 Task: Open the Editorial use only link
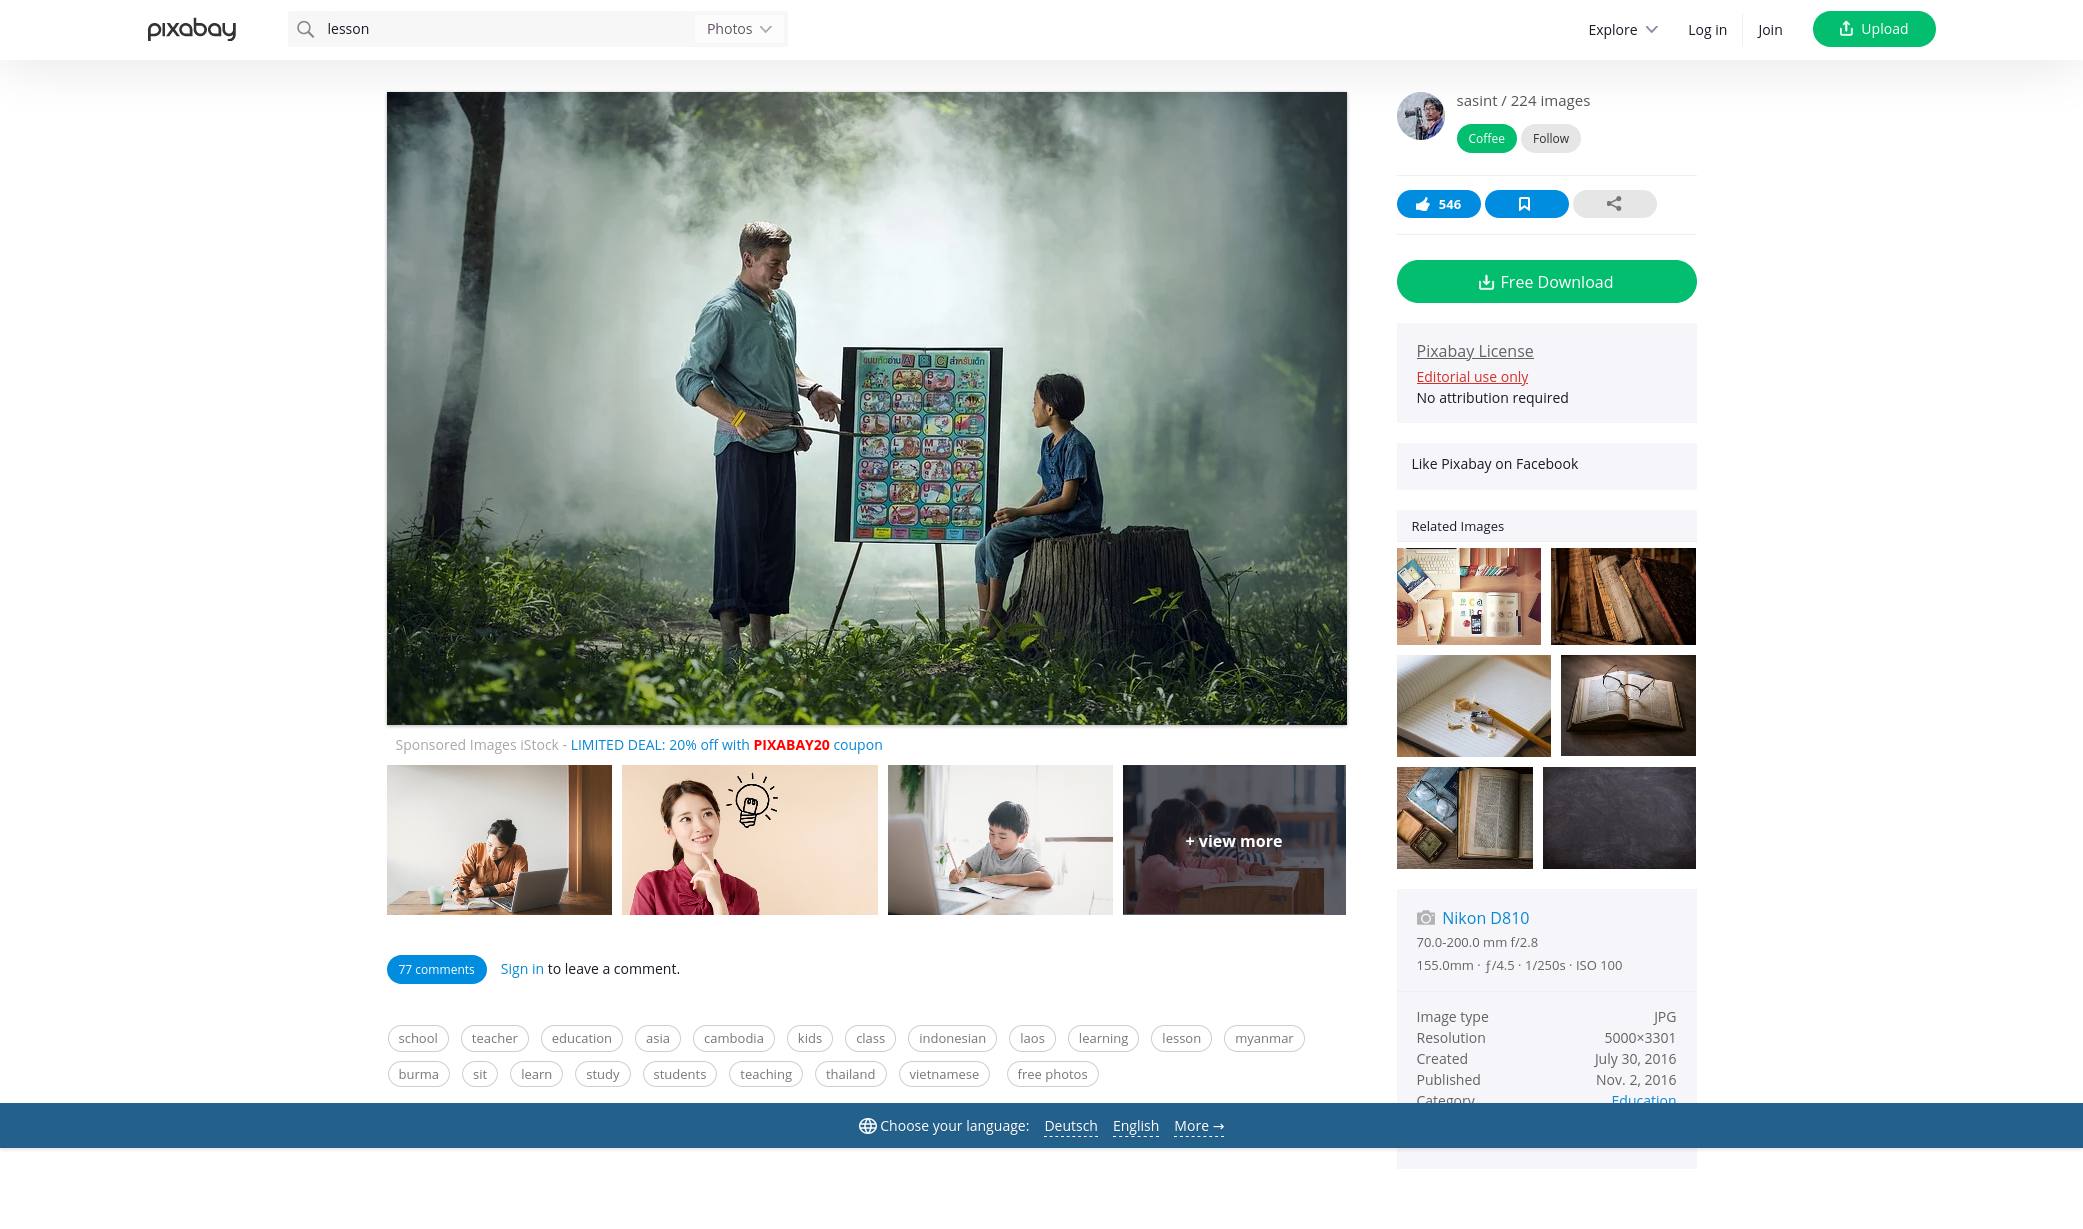[1472, 377]
